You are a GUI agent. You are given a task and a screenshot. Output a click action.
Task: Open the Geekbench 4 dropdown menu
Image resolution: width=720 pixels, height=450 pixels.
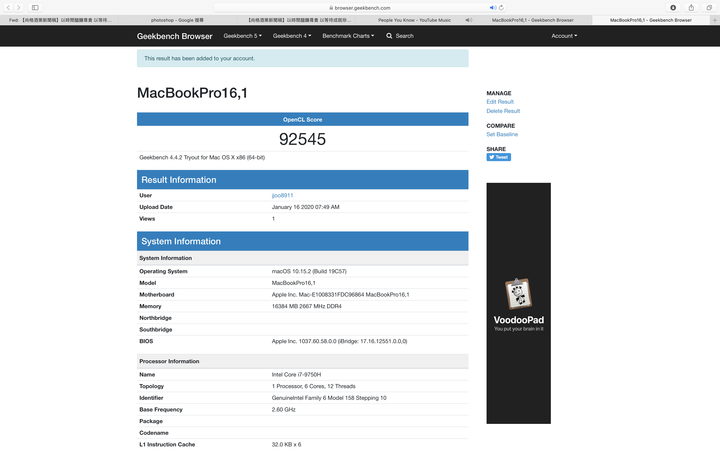coord(292,36)
